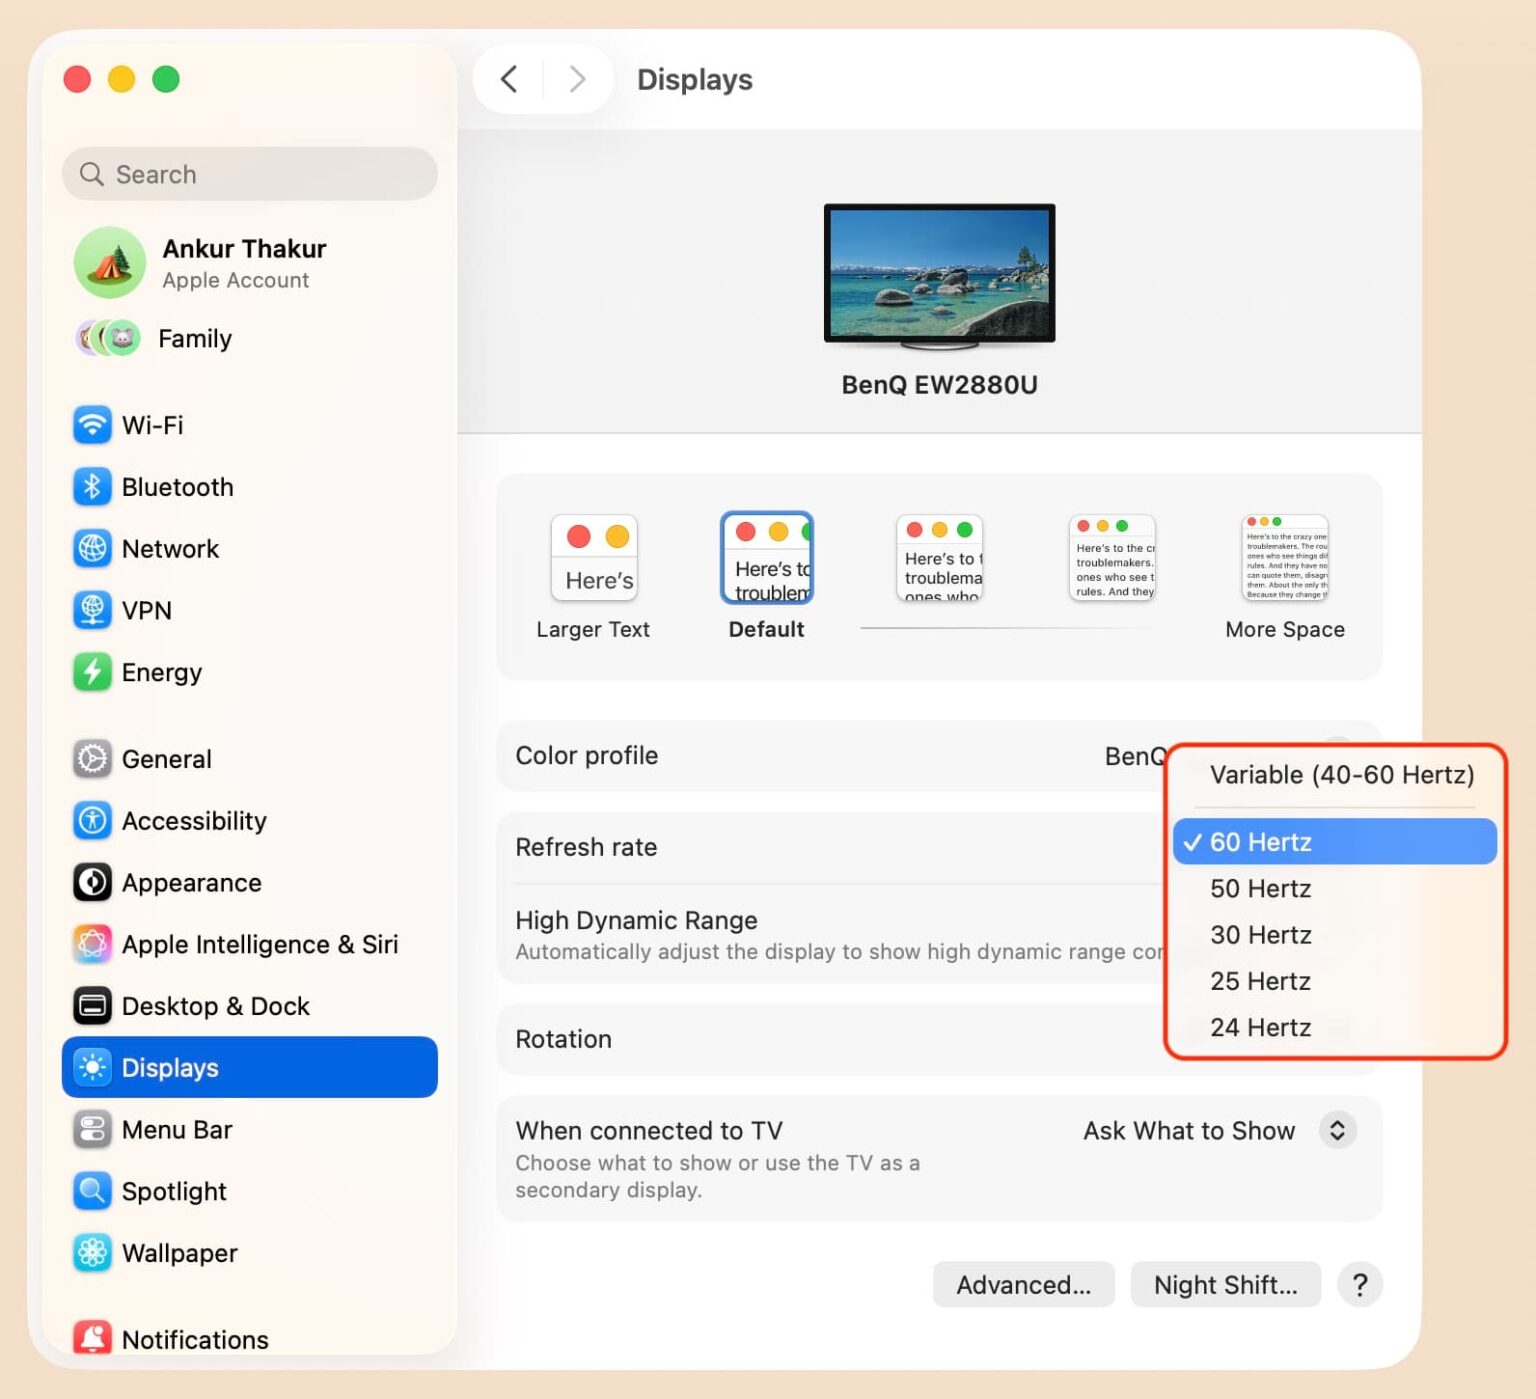
Task: Open Apple Intelligence & Siri icon
Action: tap(92, 944)
